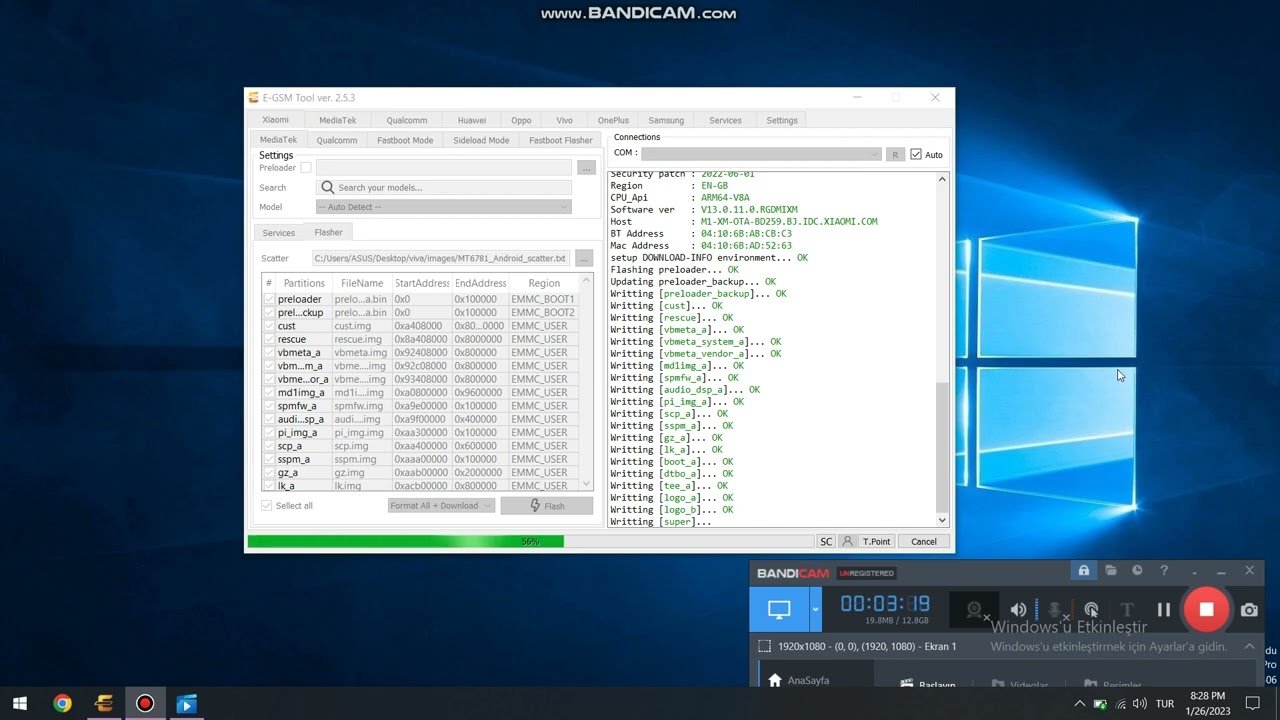The image size is (1280, 720).
Task: Show hidden system tray icons chevron
Action: [1080, 704]
